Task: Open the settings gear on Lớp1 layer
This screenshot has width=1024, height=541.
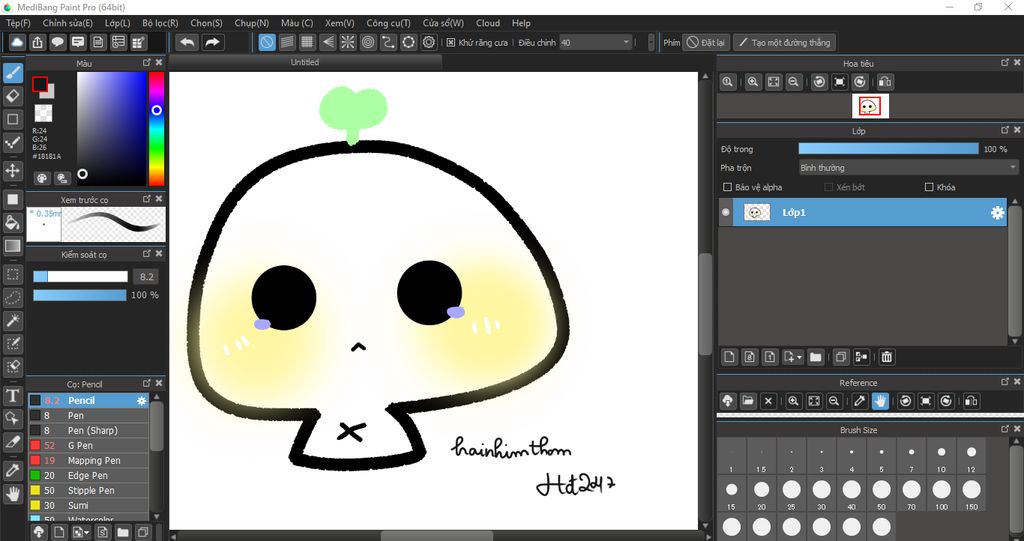Action: point(996,213)
